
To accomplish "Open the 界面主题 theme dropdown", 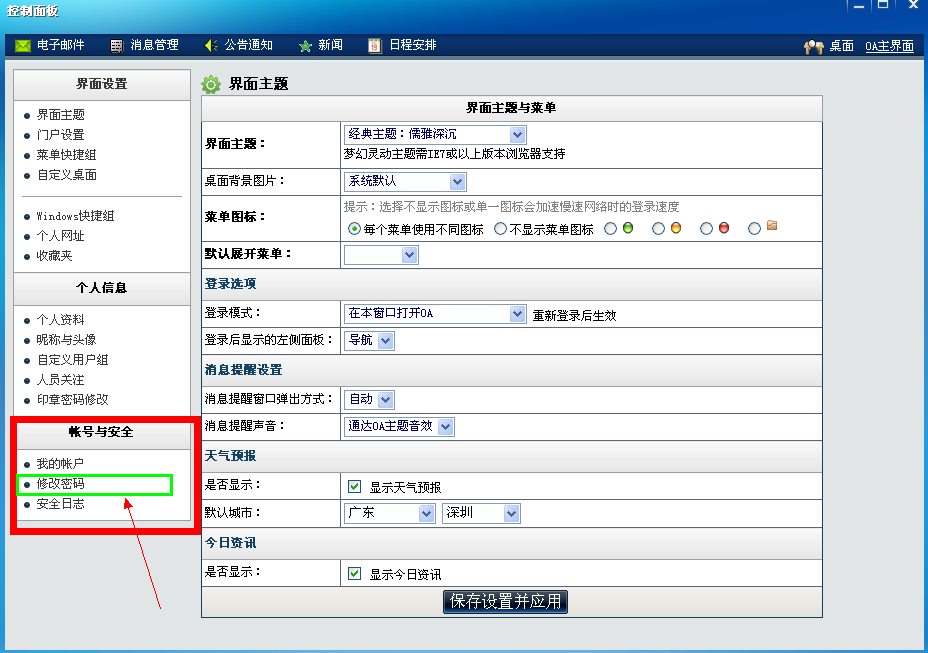I will (x=517, y=134).
